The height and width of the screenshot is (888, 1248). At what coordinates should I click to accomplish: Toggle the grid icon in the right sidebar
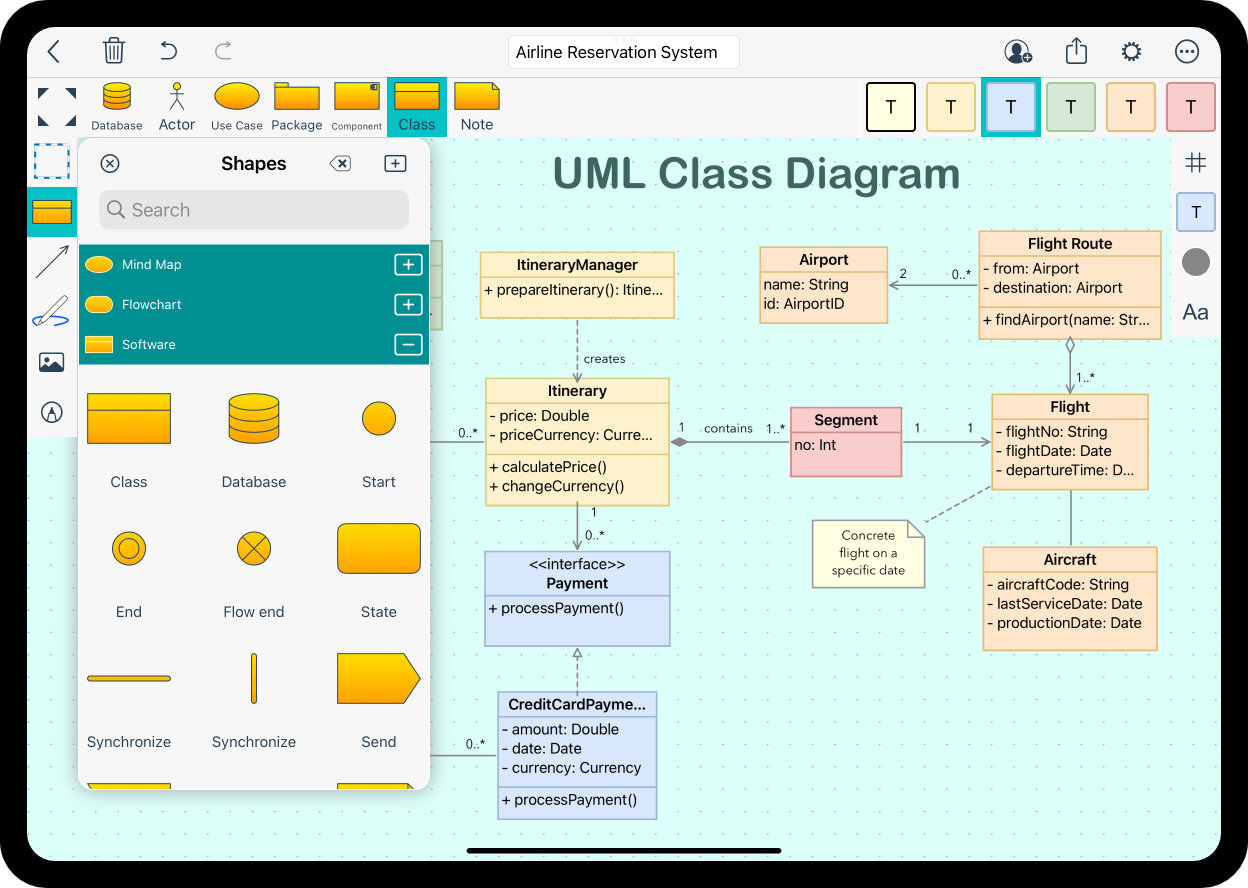pyautogui.click(x=1196, y=161)
